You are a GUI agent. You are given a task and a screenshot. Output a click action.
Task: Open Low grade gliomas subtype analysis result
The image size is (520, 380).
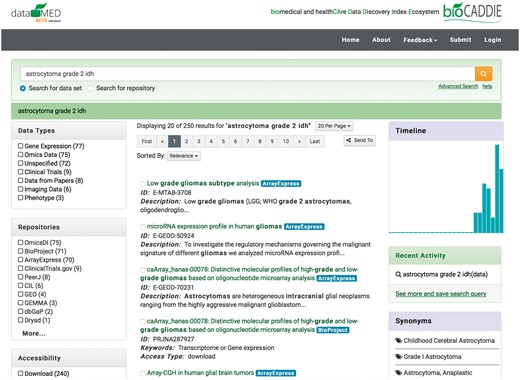click(203, 183)
